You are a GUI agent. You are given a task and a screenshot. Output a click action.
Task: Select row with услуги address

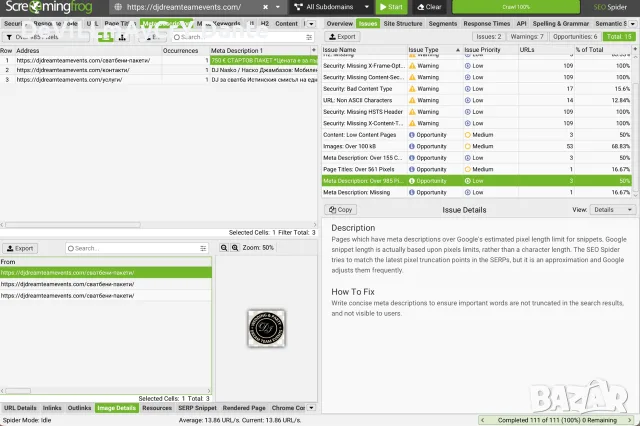click(158, 80)
